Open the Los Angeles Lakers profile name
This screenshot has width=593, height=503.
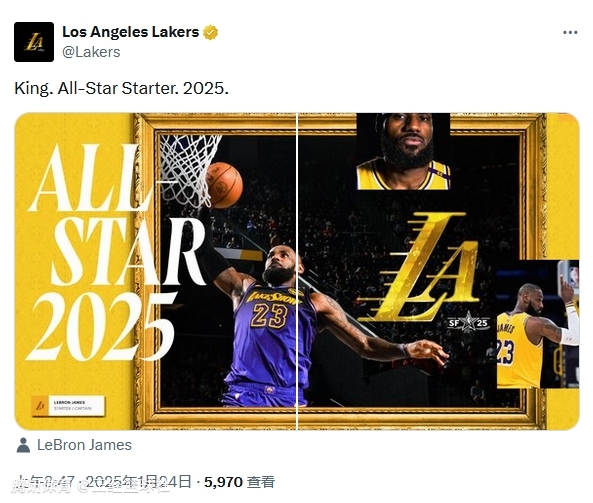pyautogui.click(x=130, y=32)
